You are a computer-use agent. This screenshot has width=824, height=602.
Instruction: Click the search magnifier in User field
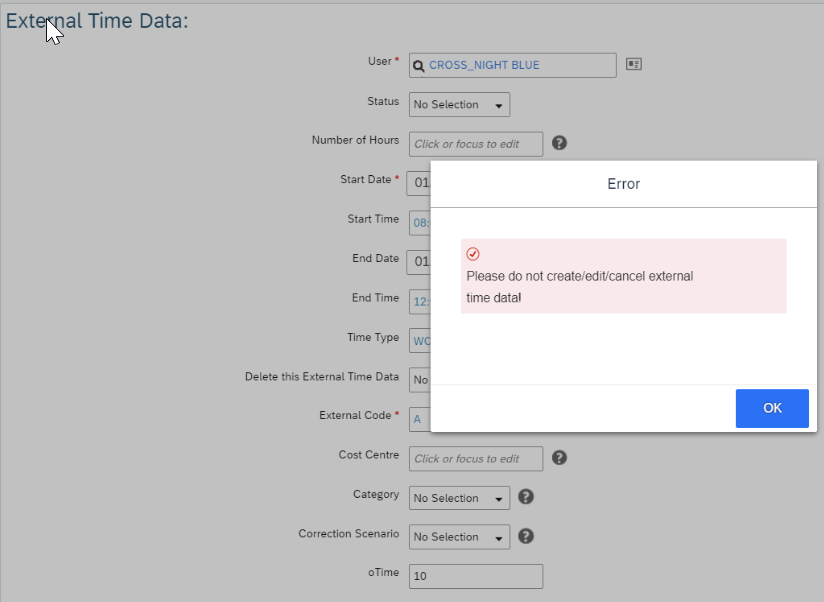(418, 66)
